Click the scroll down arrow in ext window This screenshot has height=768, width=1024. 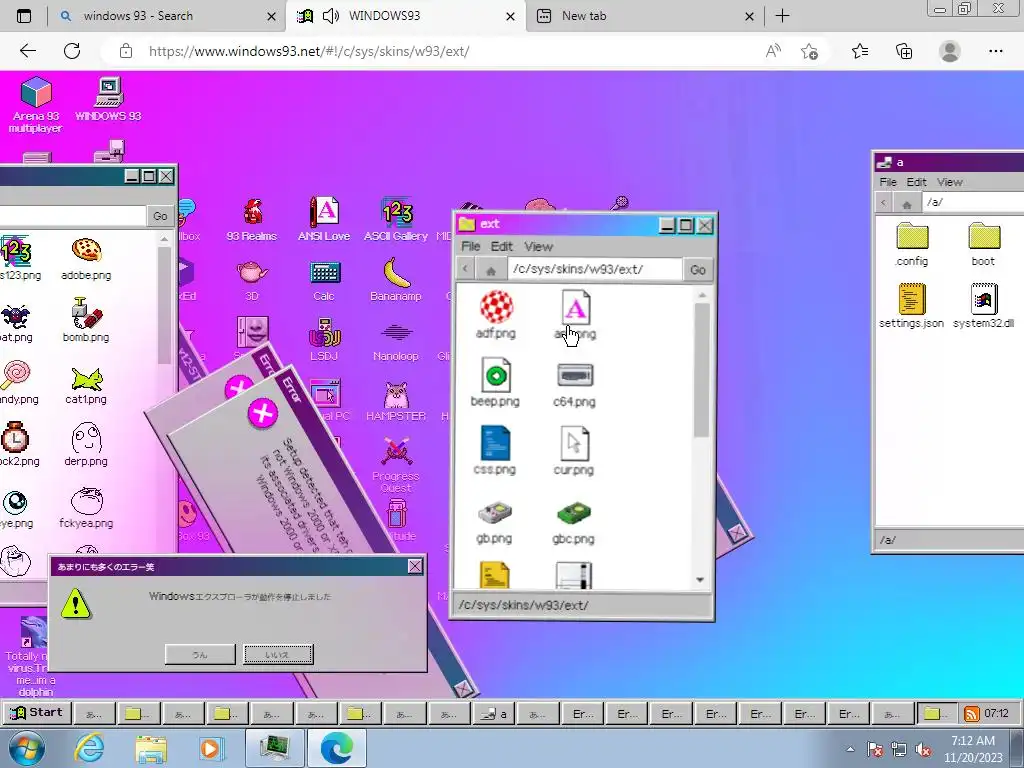(x=701, y=580)
